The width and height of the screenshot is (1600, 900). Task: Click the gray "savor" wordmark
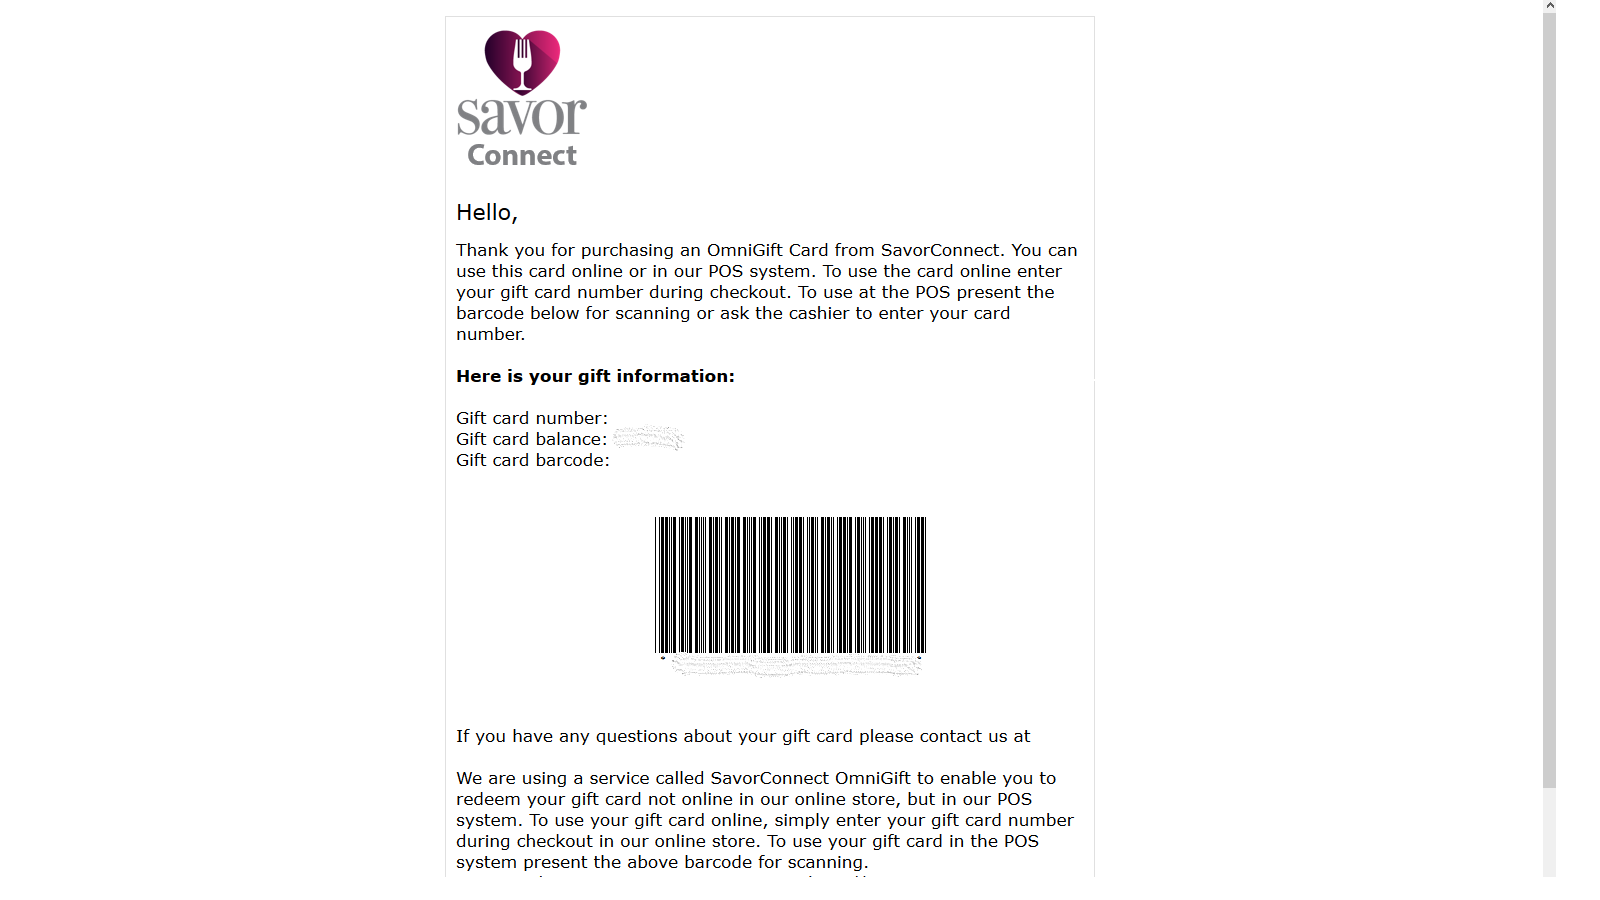522,117
